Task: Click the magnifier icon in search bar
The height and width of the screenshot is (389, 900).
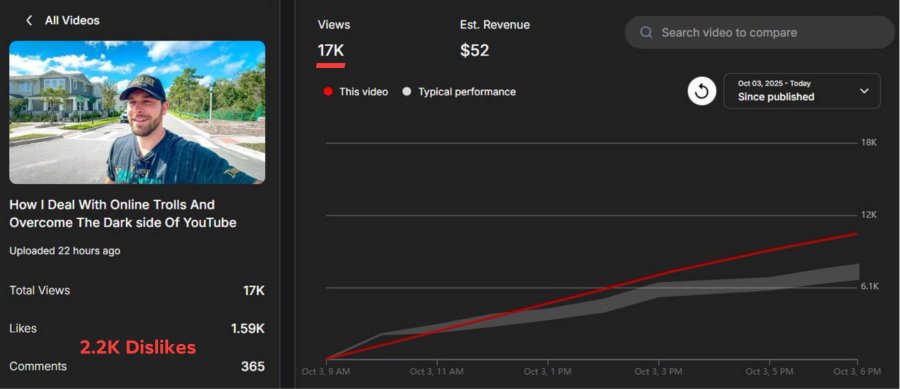Action: 646,33
